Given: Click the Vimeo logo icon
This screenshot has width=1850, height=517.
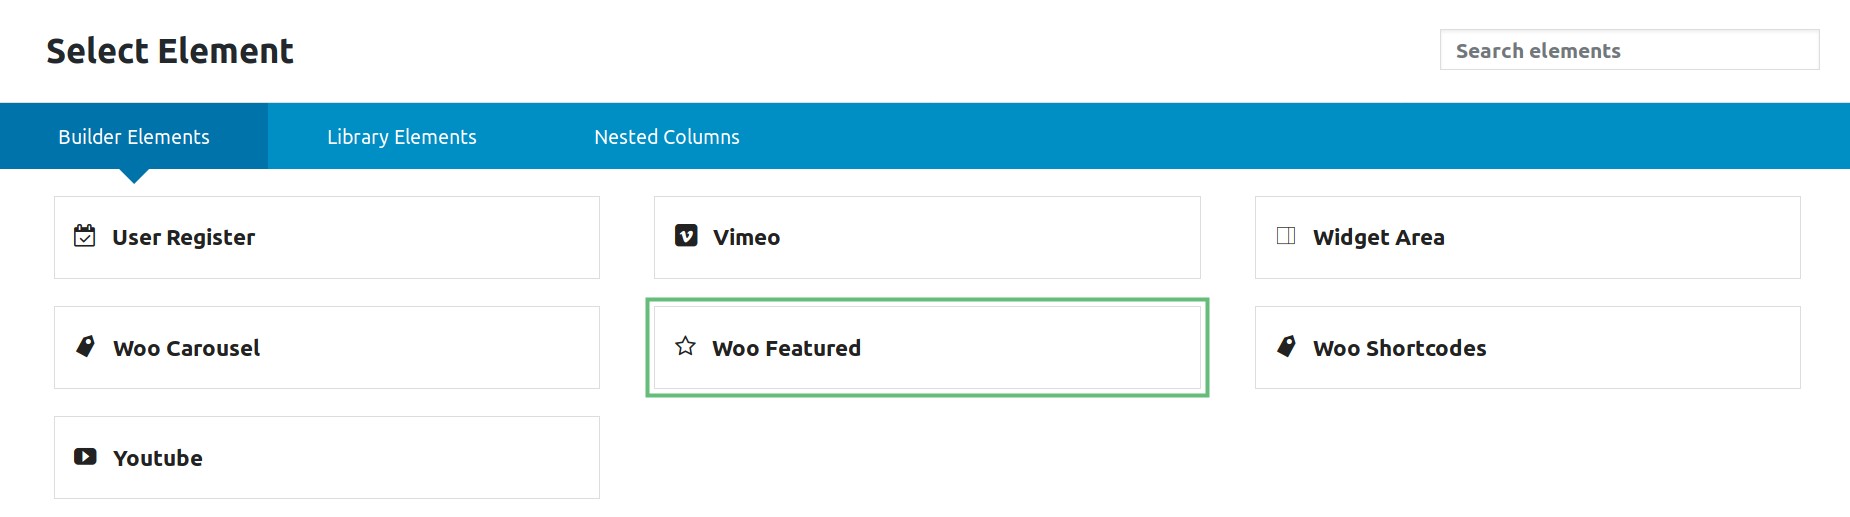Looking at the screenshot, I should tap(686, 236).
